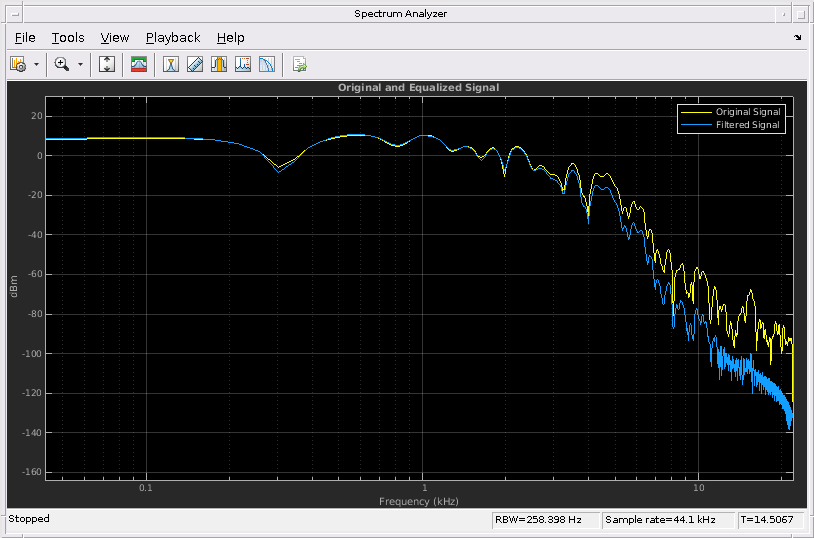Open the CCDF Measurements icon

(x=266, y=64)
